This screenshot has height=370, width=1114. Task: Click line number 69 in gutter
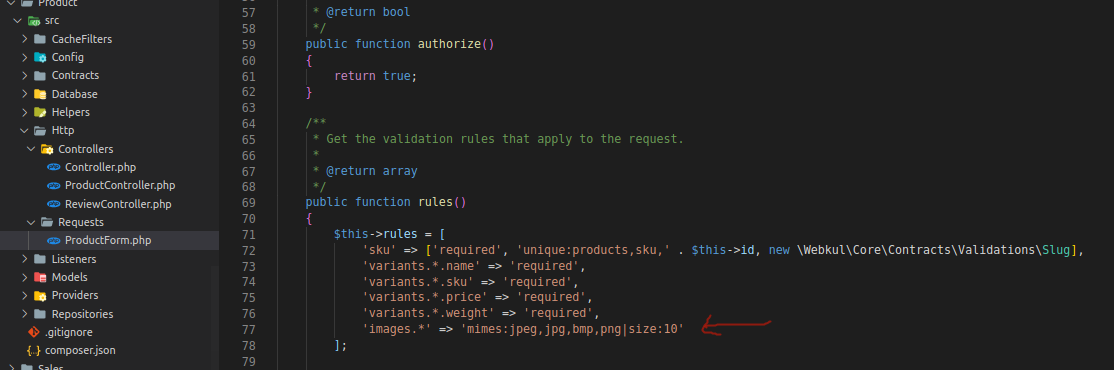(x=249, y=202)
